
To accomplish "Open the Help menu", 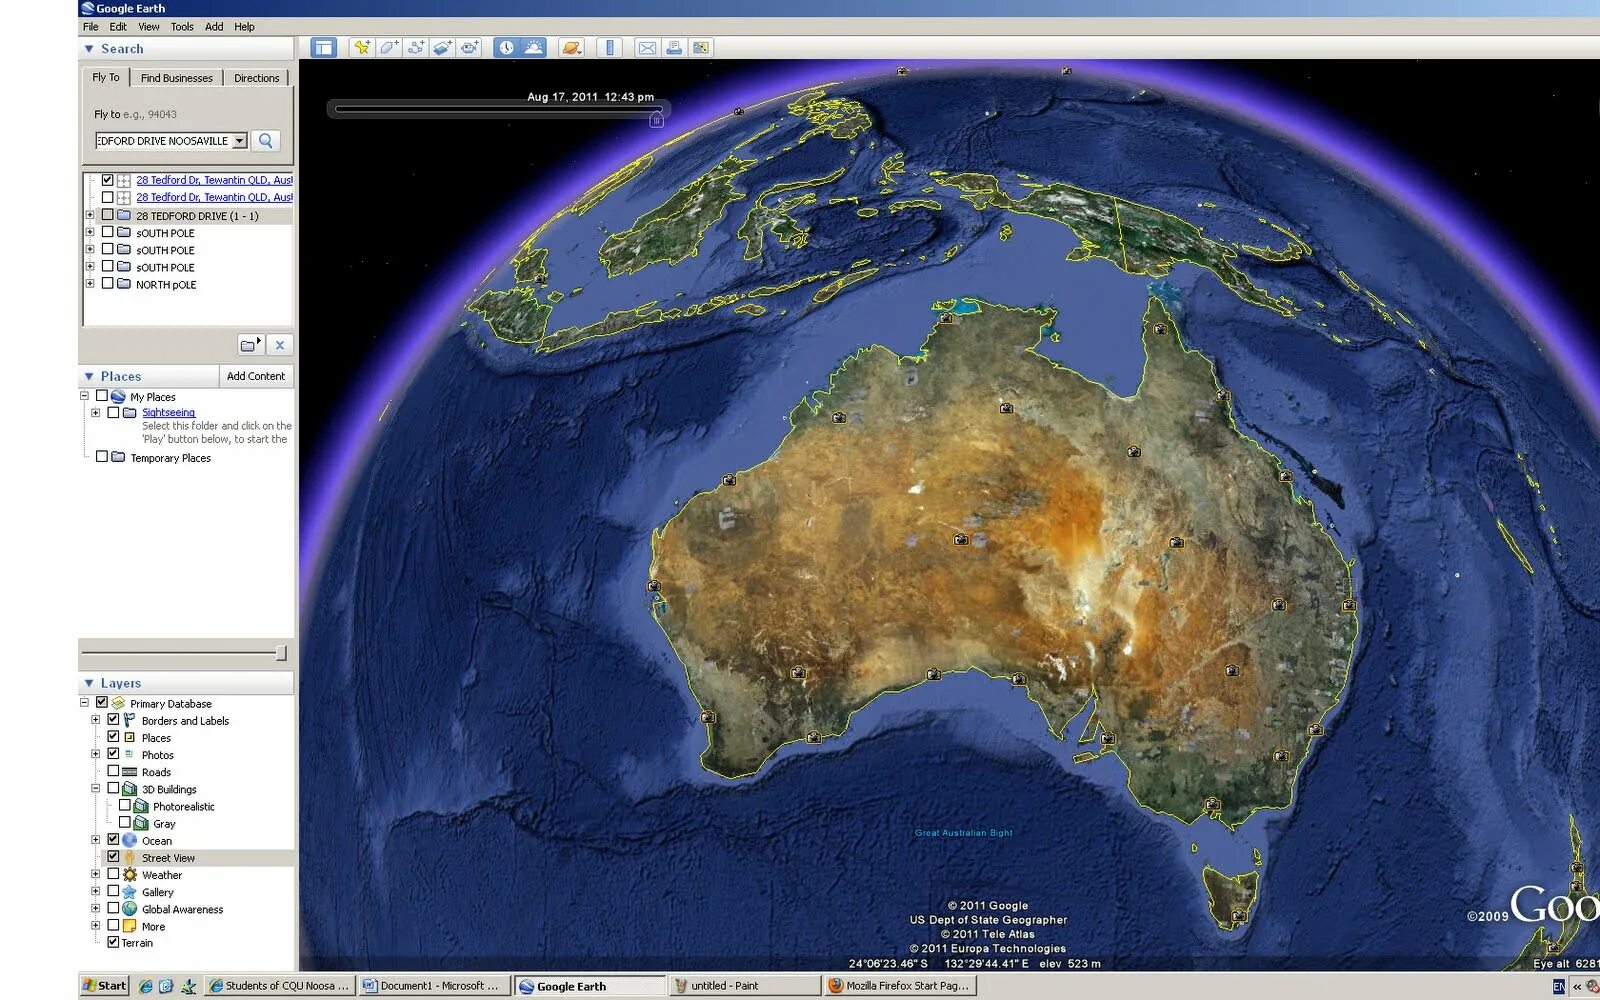I will pos(244,27).
